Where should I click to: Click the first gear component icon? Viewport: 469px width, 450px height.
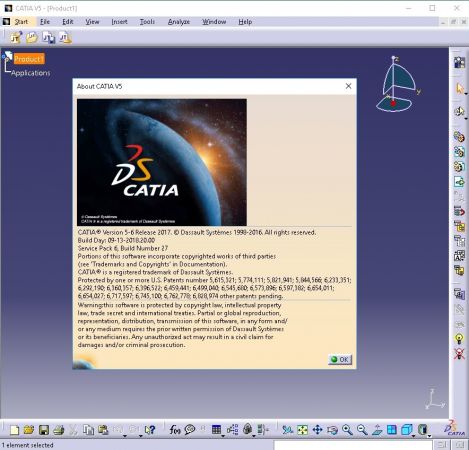coord(459,137)
